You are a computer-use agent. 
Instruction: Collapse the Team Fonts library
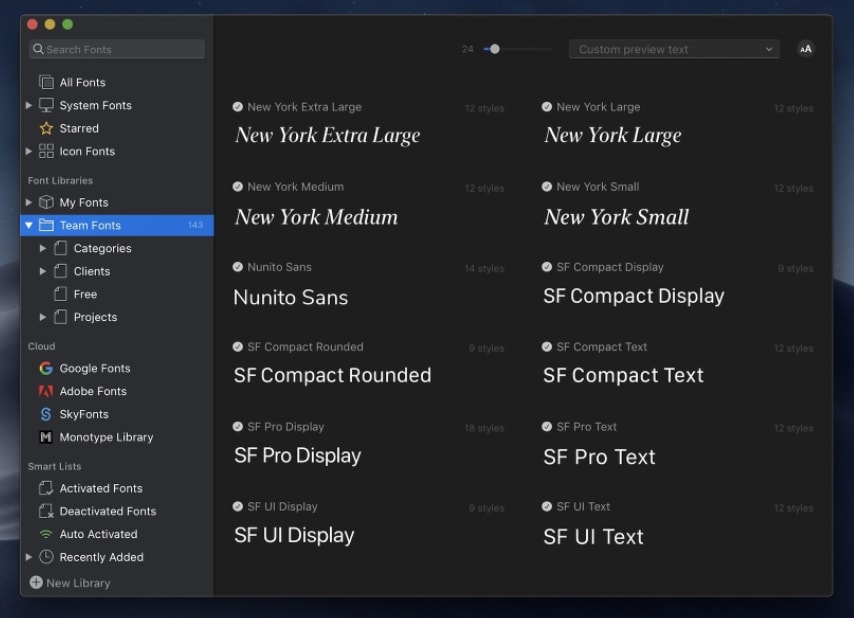(29, 225)
